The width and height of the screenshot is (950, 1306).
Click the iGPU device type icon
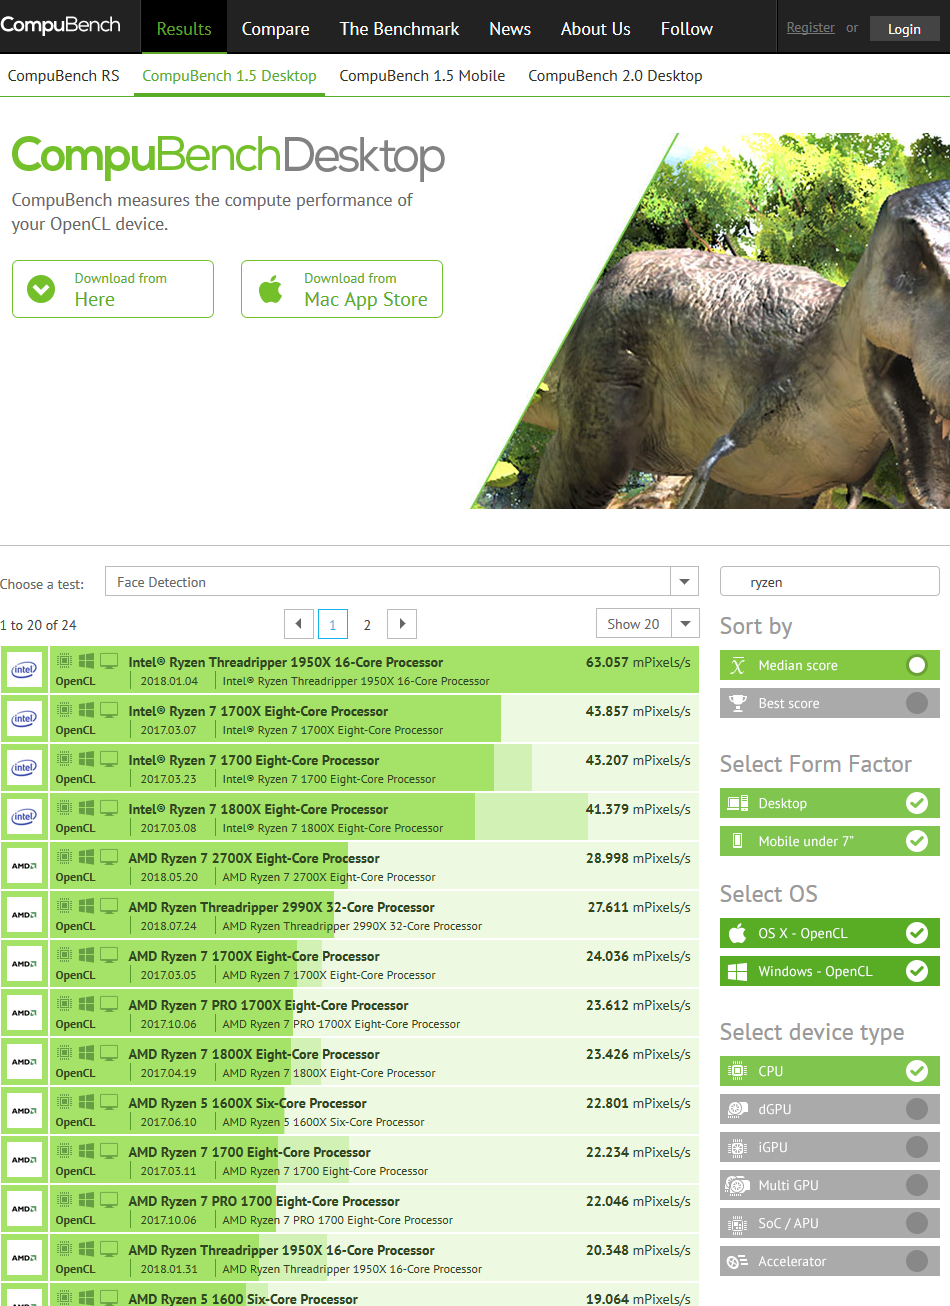point(738,1148)
